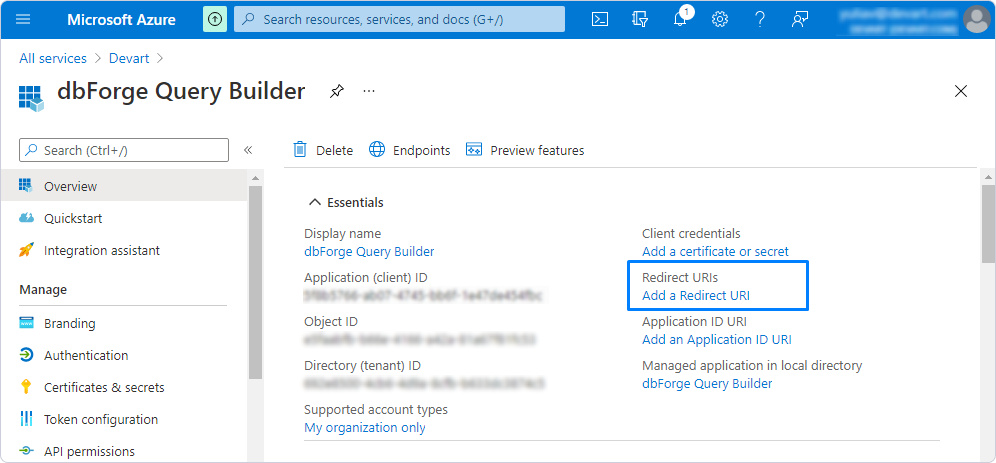Click the Application (client) ID label
996x463 pixels.
tap(366, 278)
